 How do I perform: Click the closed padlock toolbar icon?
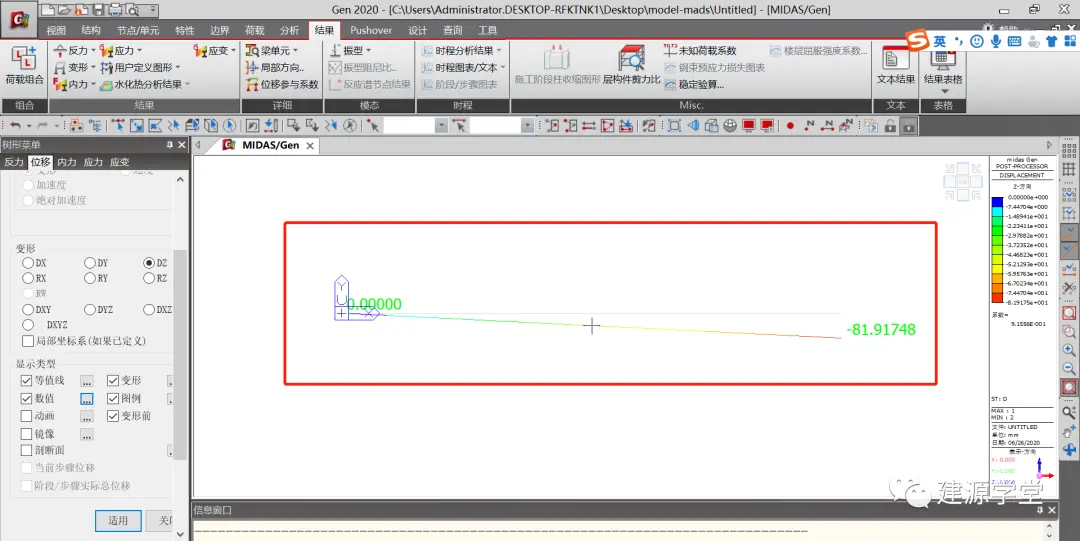pyautogui.click(x=908, y=125)
